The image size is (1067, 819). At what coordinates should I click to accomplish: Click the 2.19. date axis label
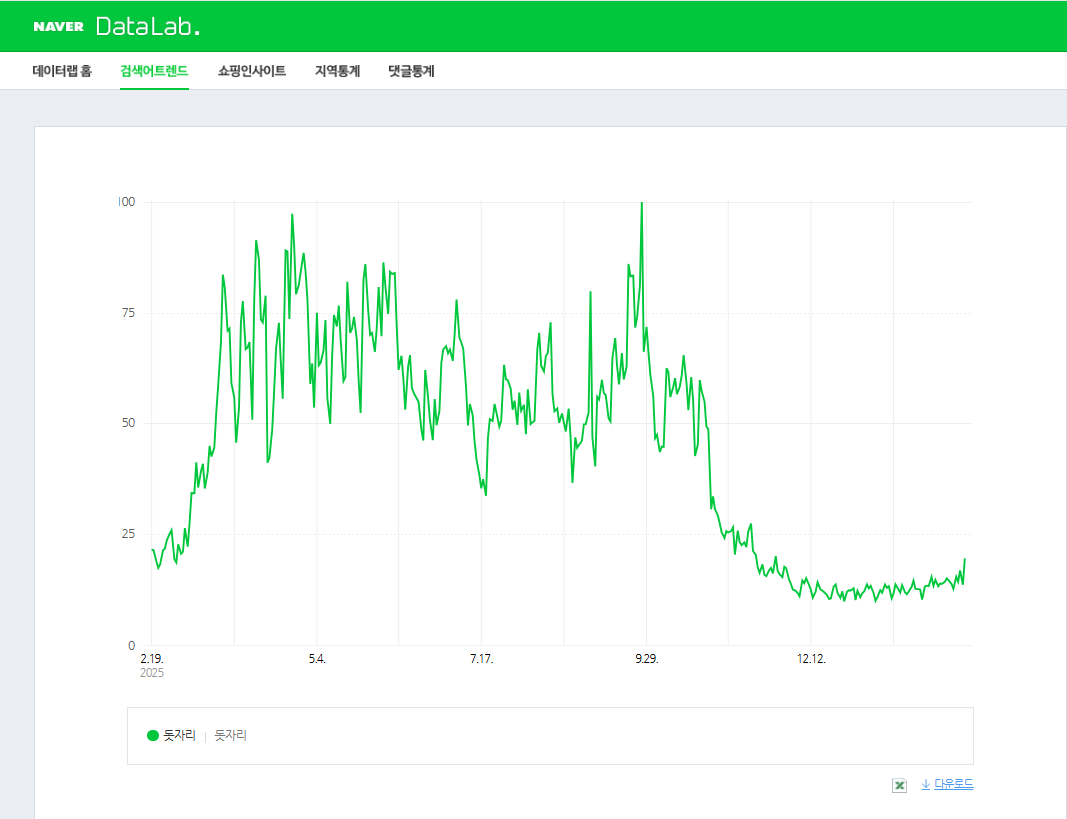152,658
